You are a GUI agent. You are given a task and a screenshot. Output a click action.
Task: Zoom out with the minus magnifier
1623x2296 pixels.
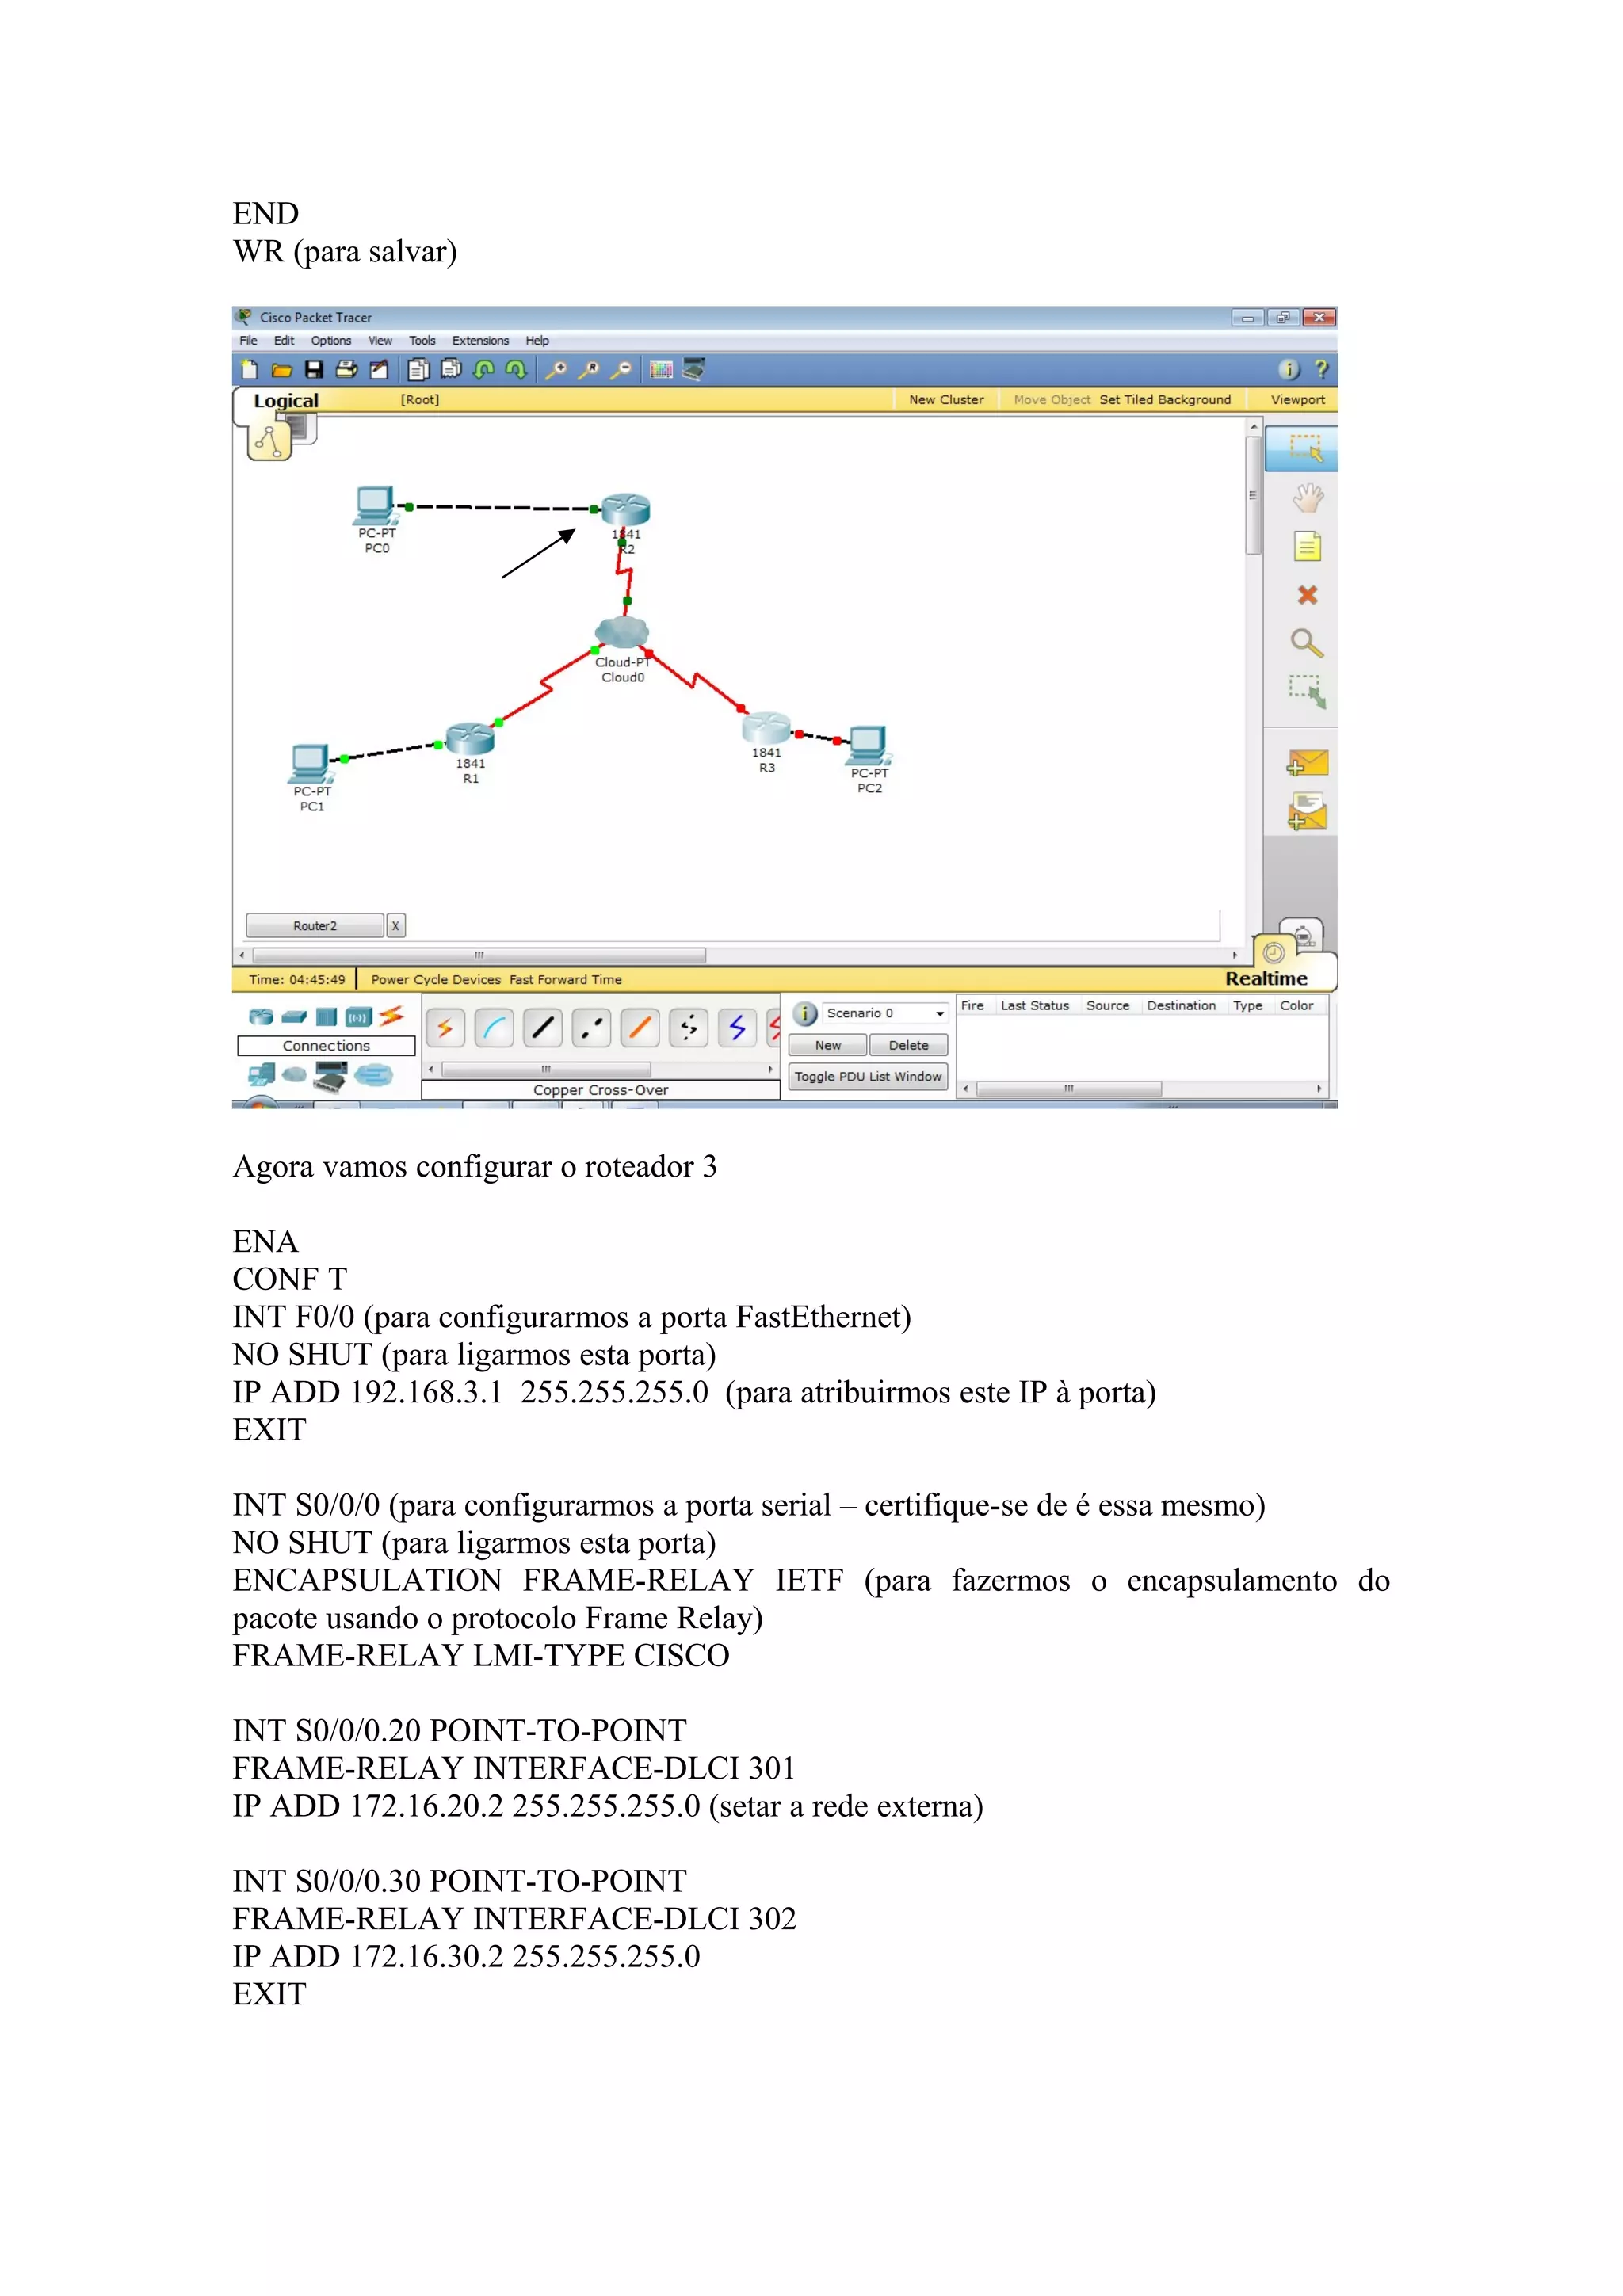[x=621, y=370]
